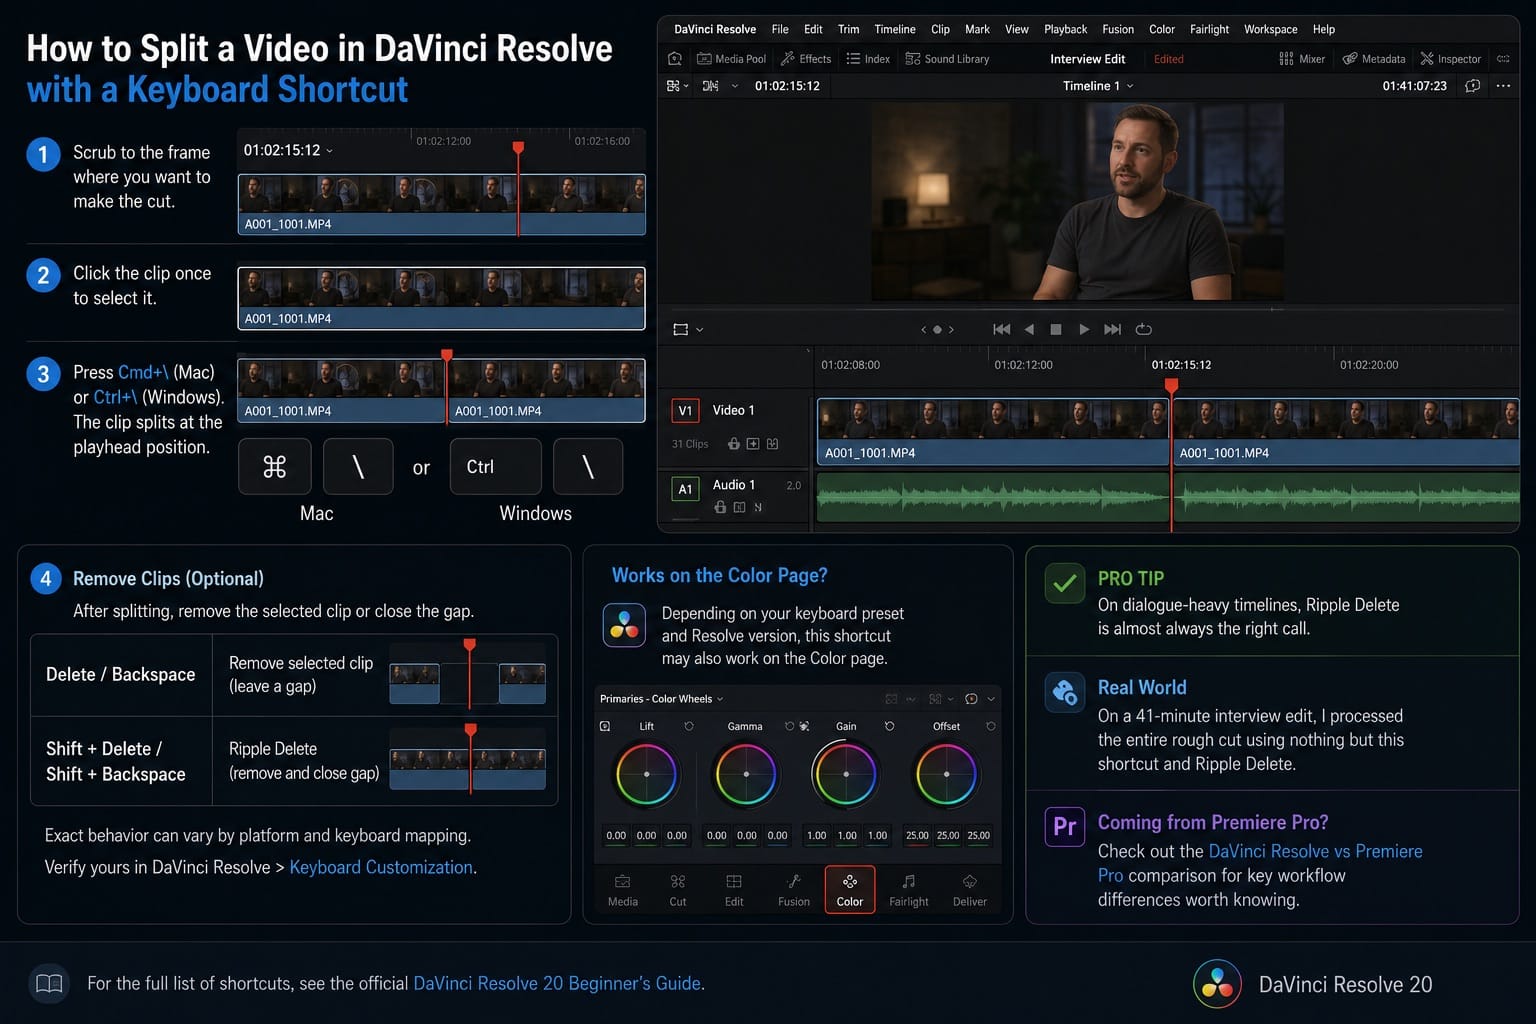
Task: Reset the Lift color wheel
Action: [689, 726]
